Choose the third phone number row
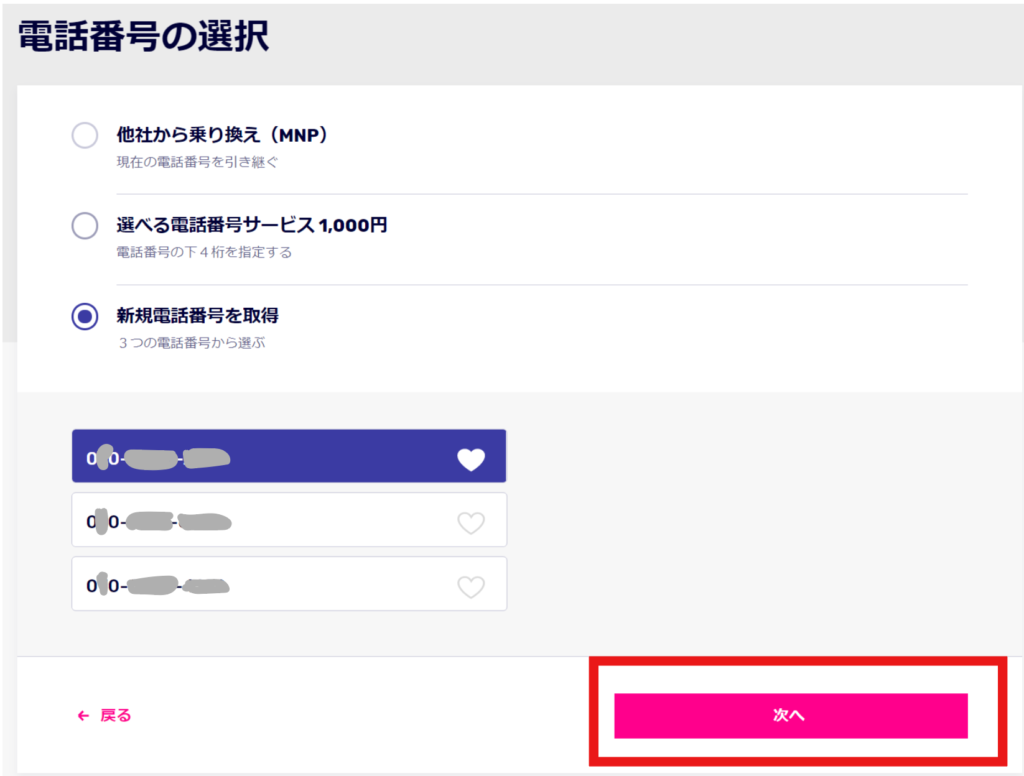Viewport: 1024px width, 776px height. click(x=289, y=584)
